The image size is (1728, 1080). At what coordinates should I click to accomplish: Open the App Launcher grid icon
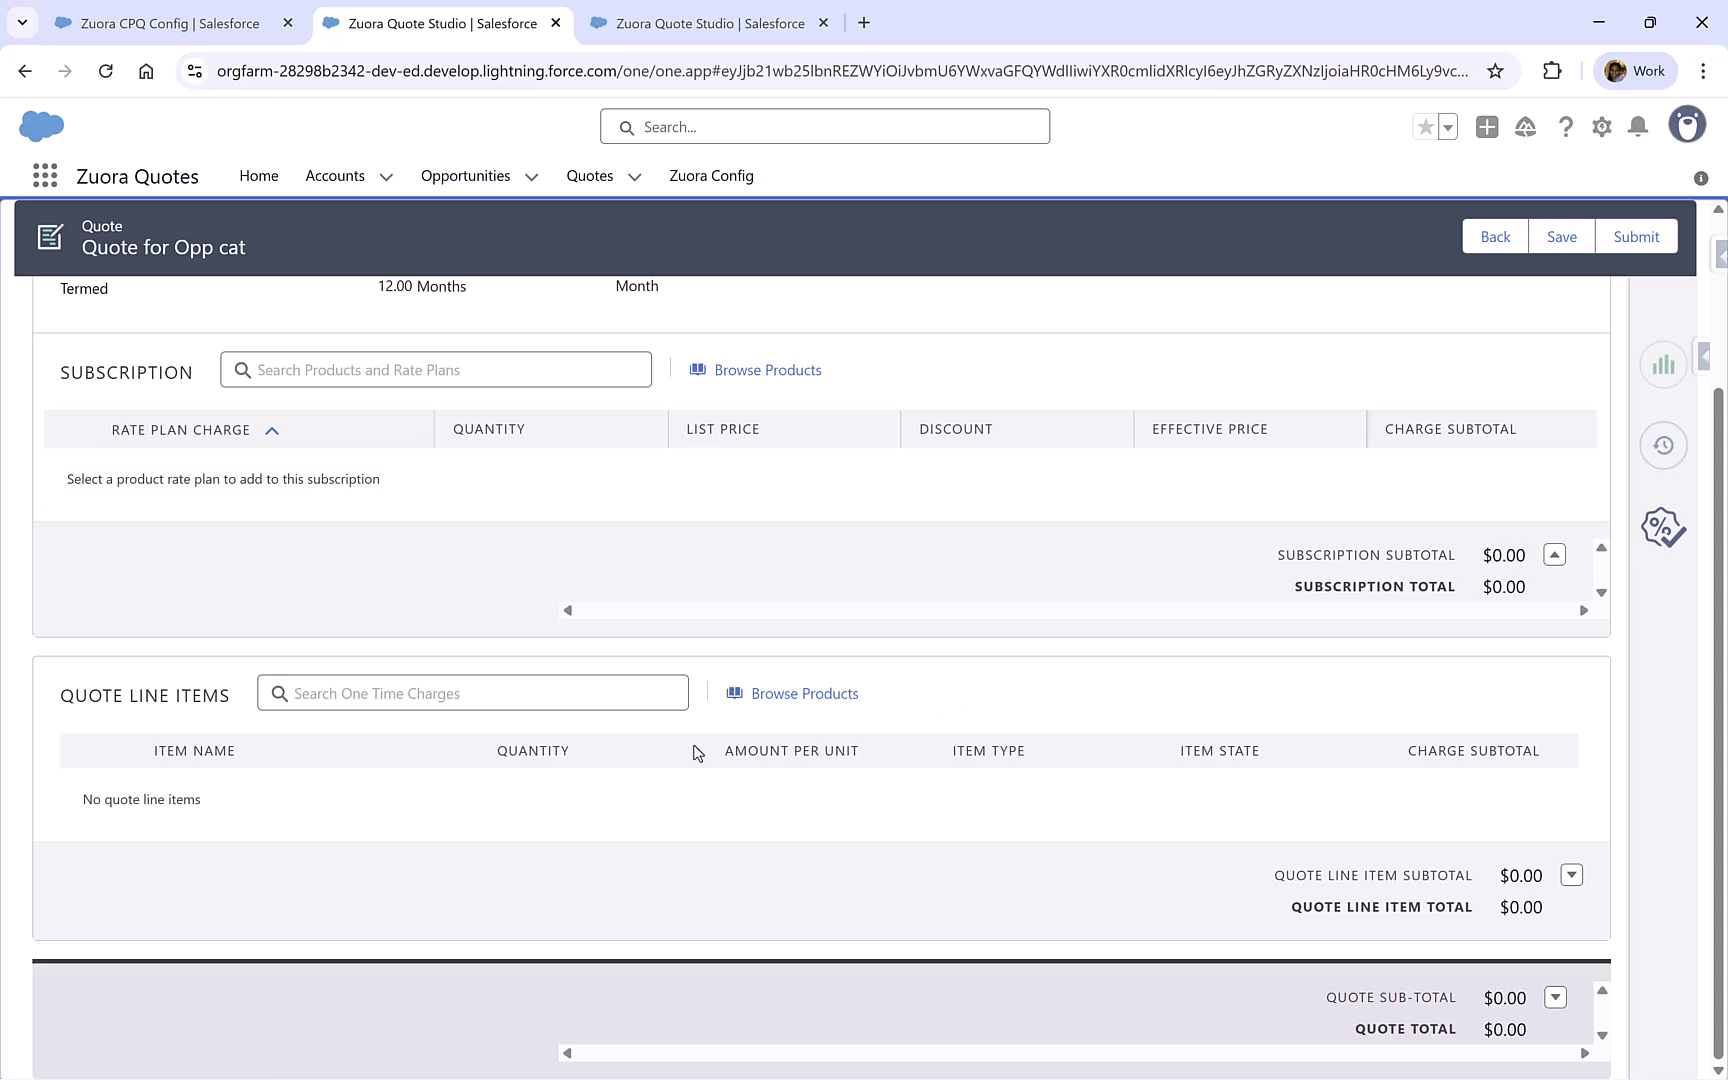pos(45,175)
